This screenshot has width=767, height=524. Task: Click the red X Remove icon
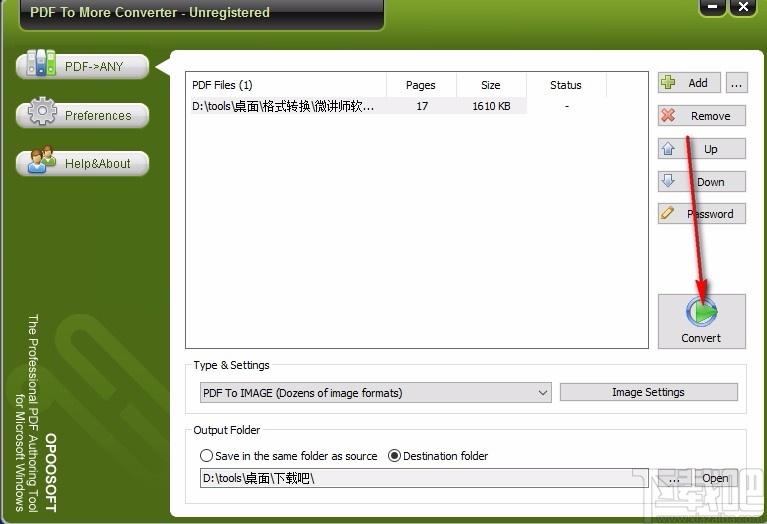[x=668, y=115]
